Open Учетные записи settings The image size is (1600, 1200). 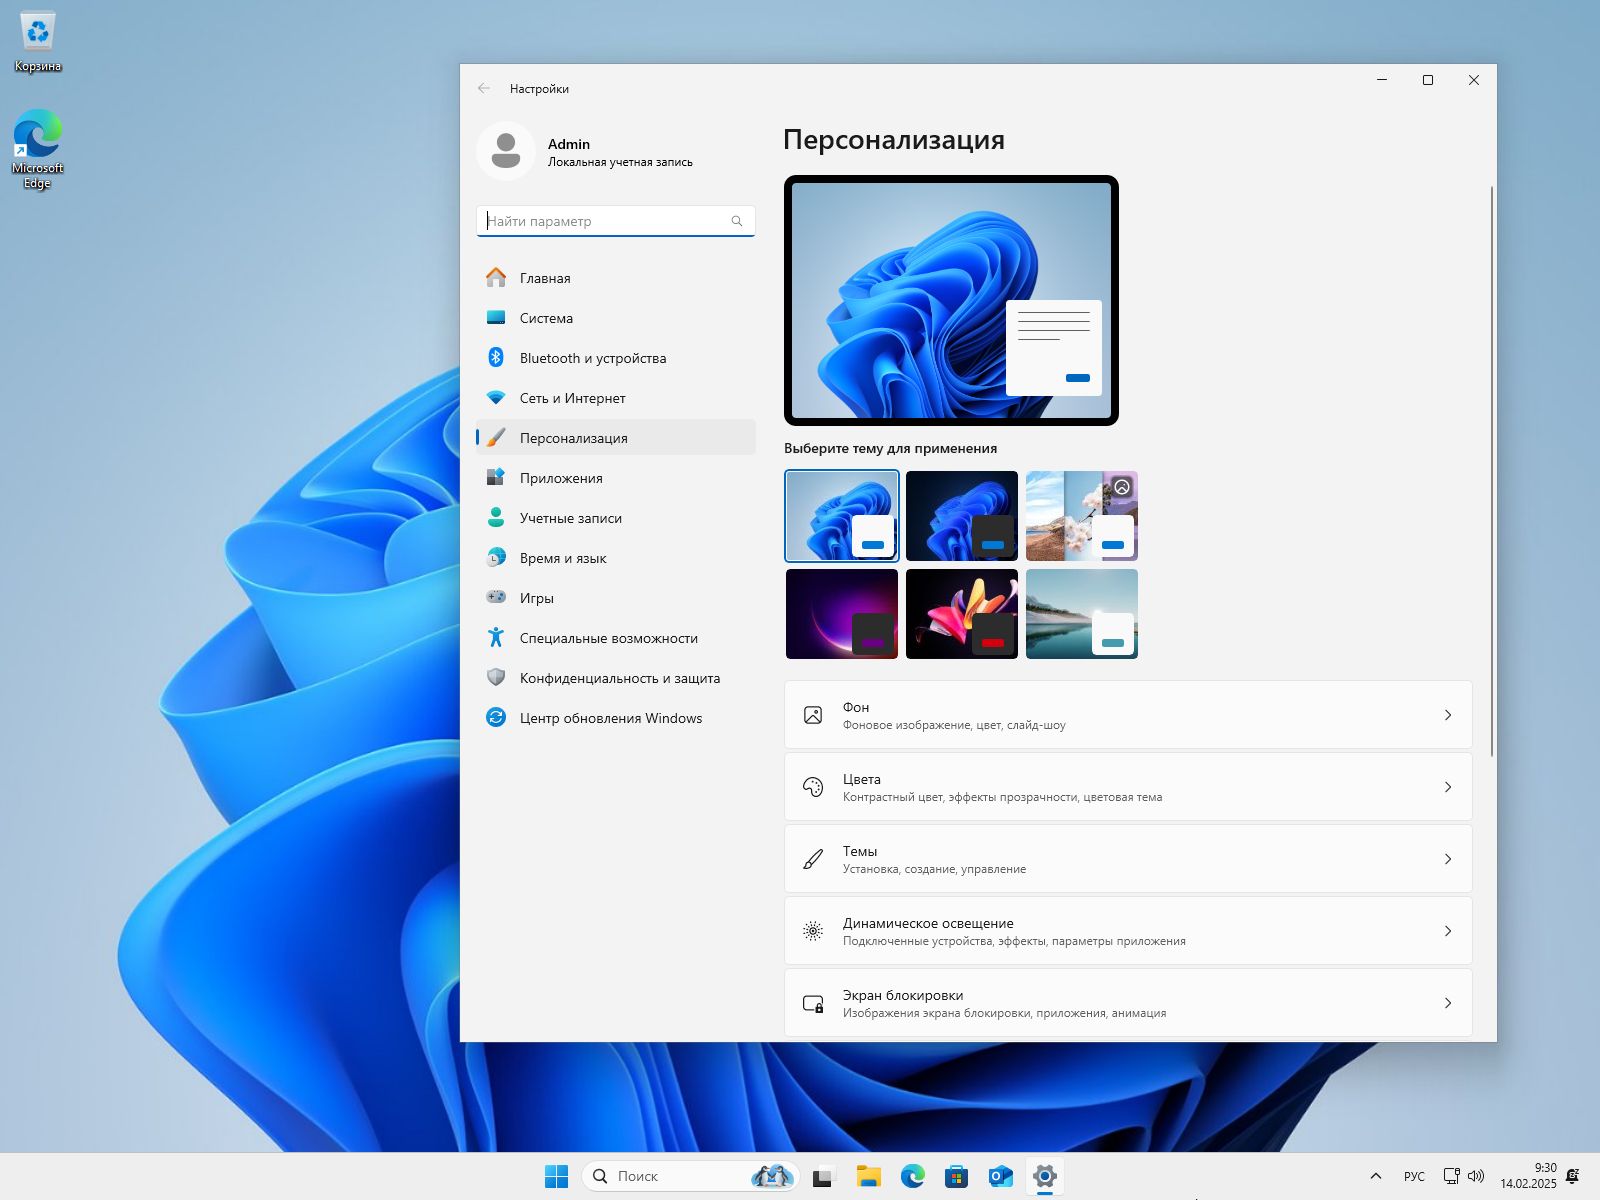(x=570, y=518)
